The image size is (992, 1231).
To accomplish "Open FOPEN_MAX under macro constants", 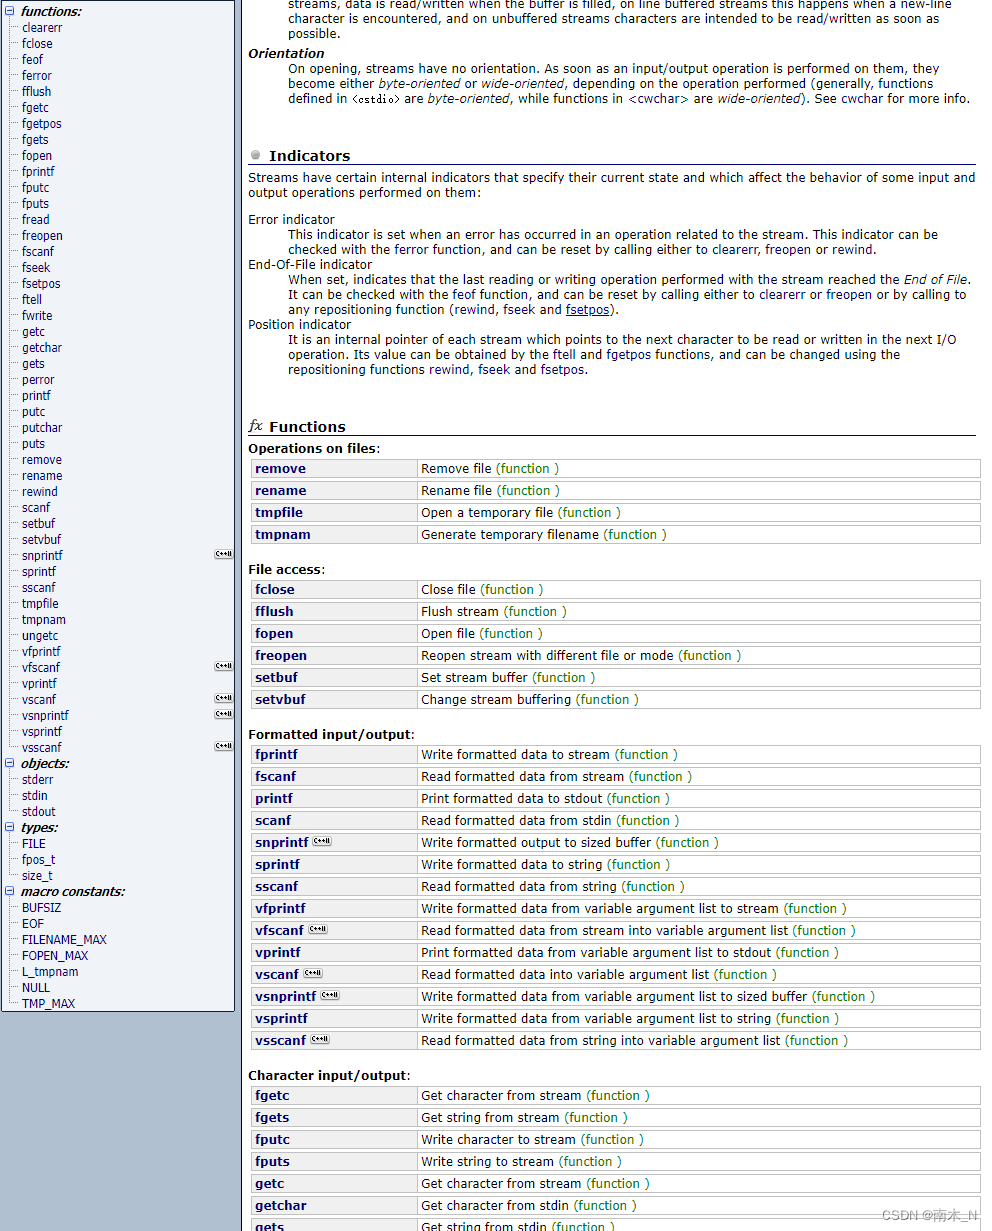I will [x=55, y=956].
